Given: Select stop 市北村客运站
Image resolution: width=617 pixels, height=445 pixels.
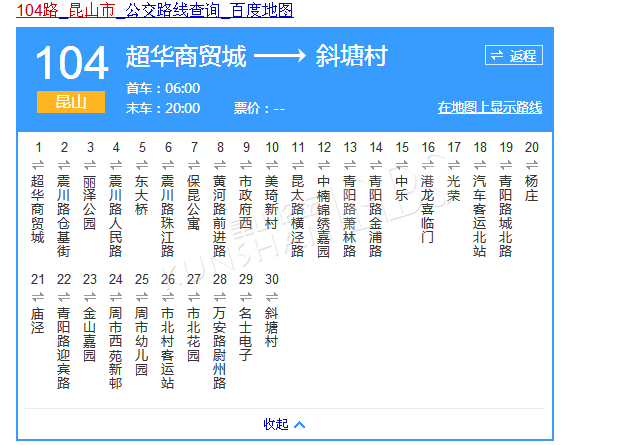Looking at the screenshot, I should pyautogui.click(x=168, y=348).
